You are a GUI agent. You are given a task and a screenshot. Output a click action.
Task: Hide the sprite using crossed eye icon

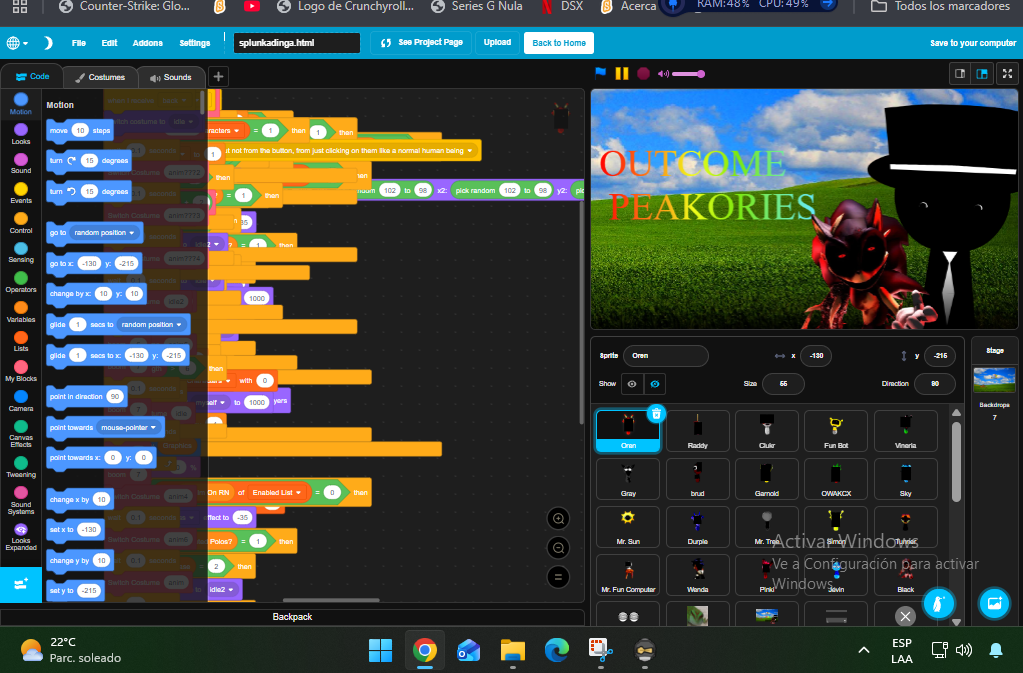coord(654,384)
